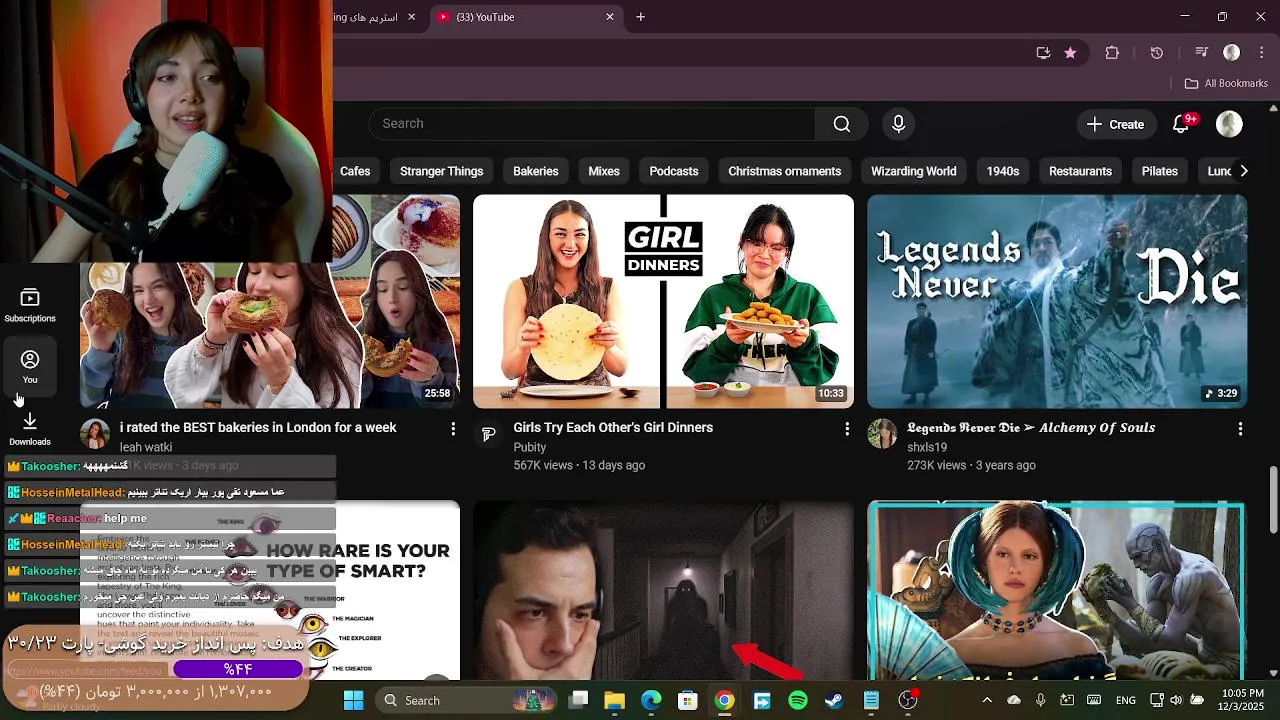Open title 'i rated the BEST bakeries in London'
This screenshot has height=720, width=1280.
258,427
